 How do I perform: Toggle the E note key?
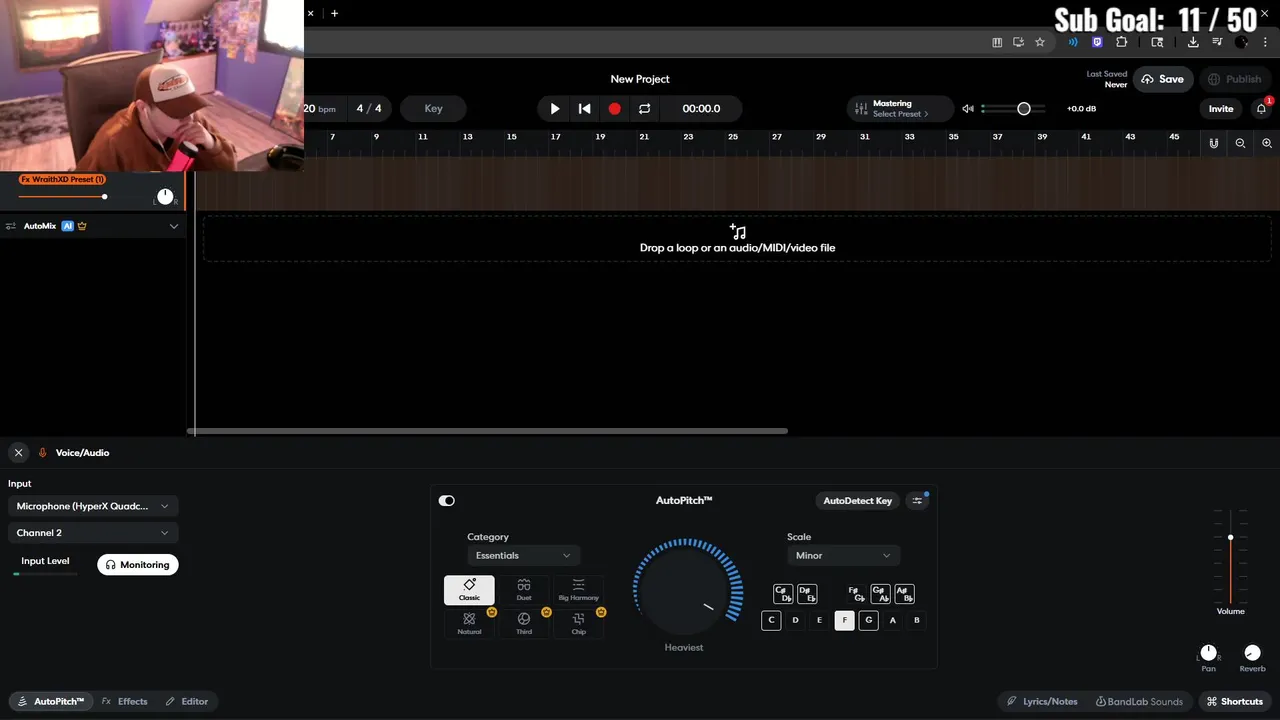tap(819, 620)
